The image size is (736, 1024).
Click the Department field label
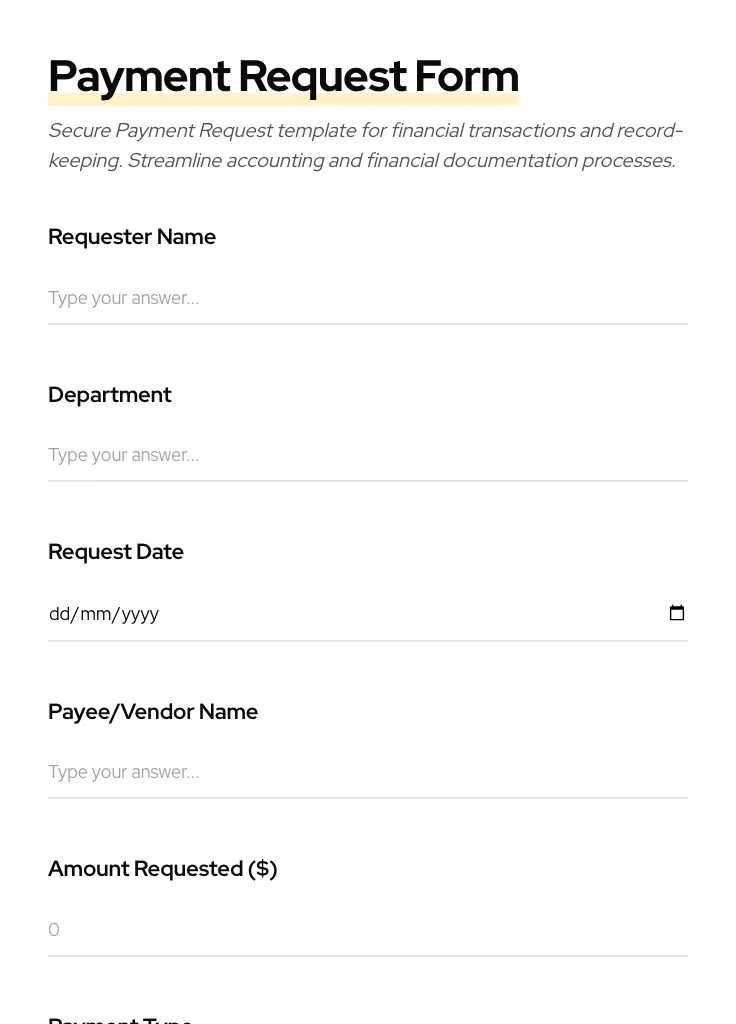tap(110, 395)
